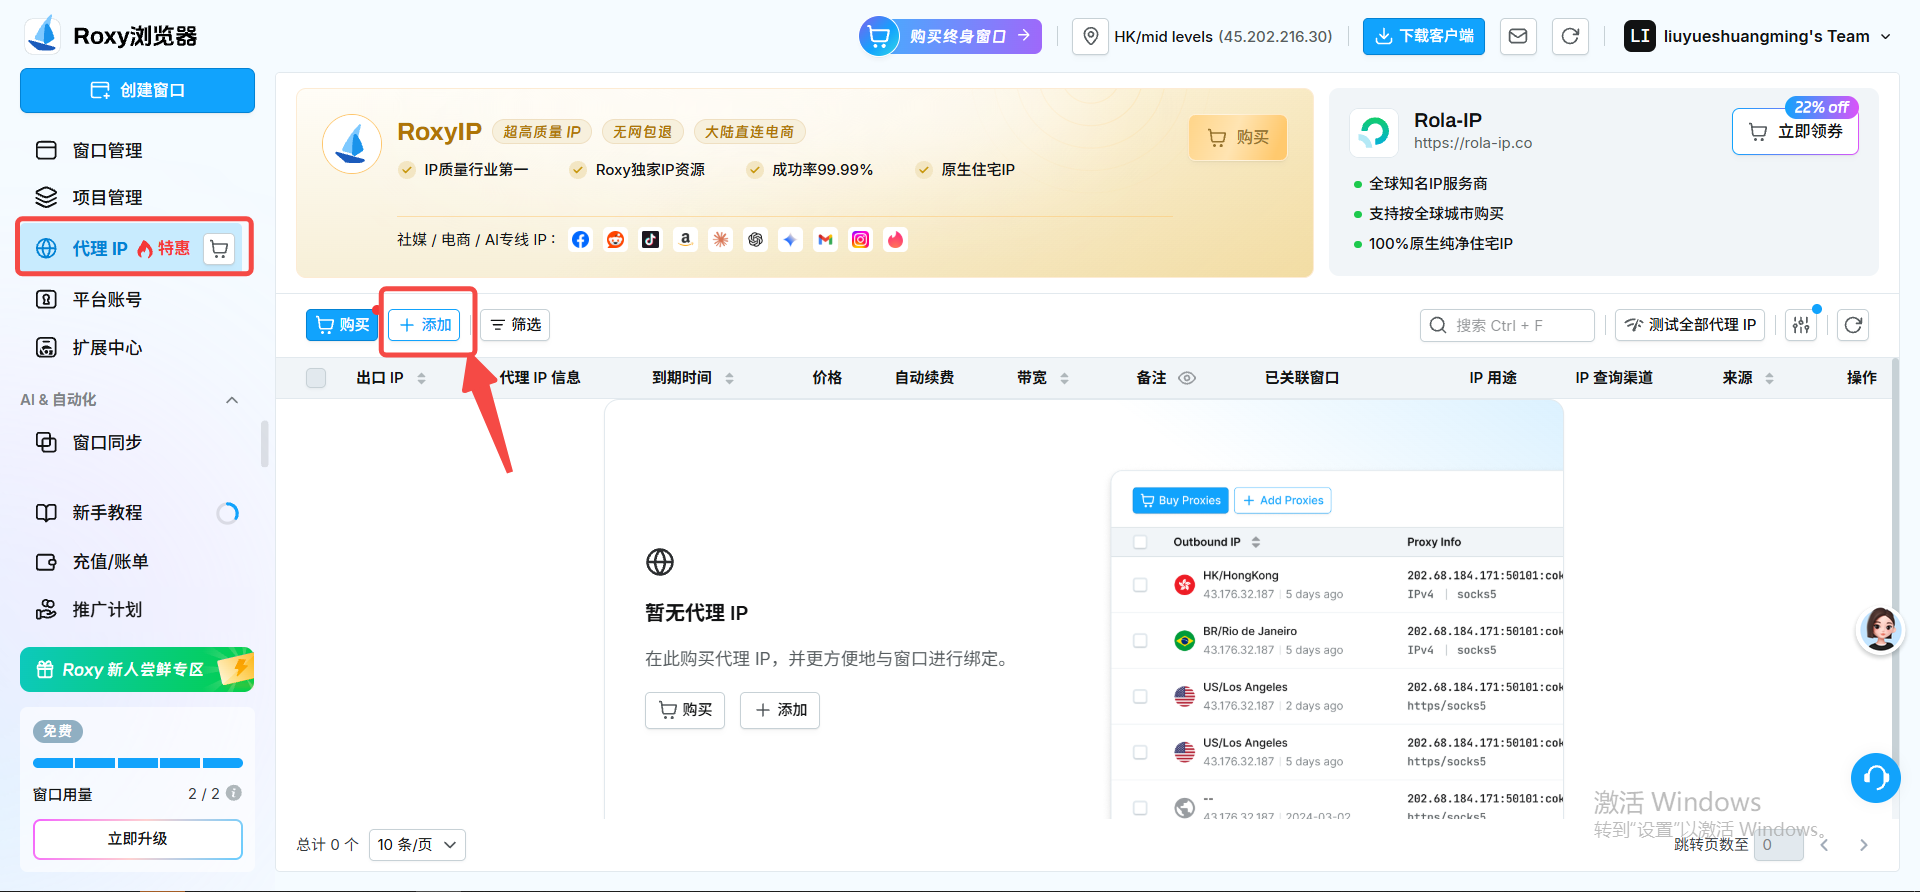Image resolution: width=1920 pixels, height=892 pixels.
Task: Click 添加 in the empty state
Action: (780, 710)
